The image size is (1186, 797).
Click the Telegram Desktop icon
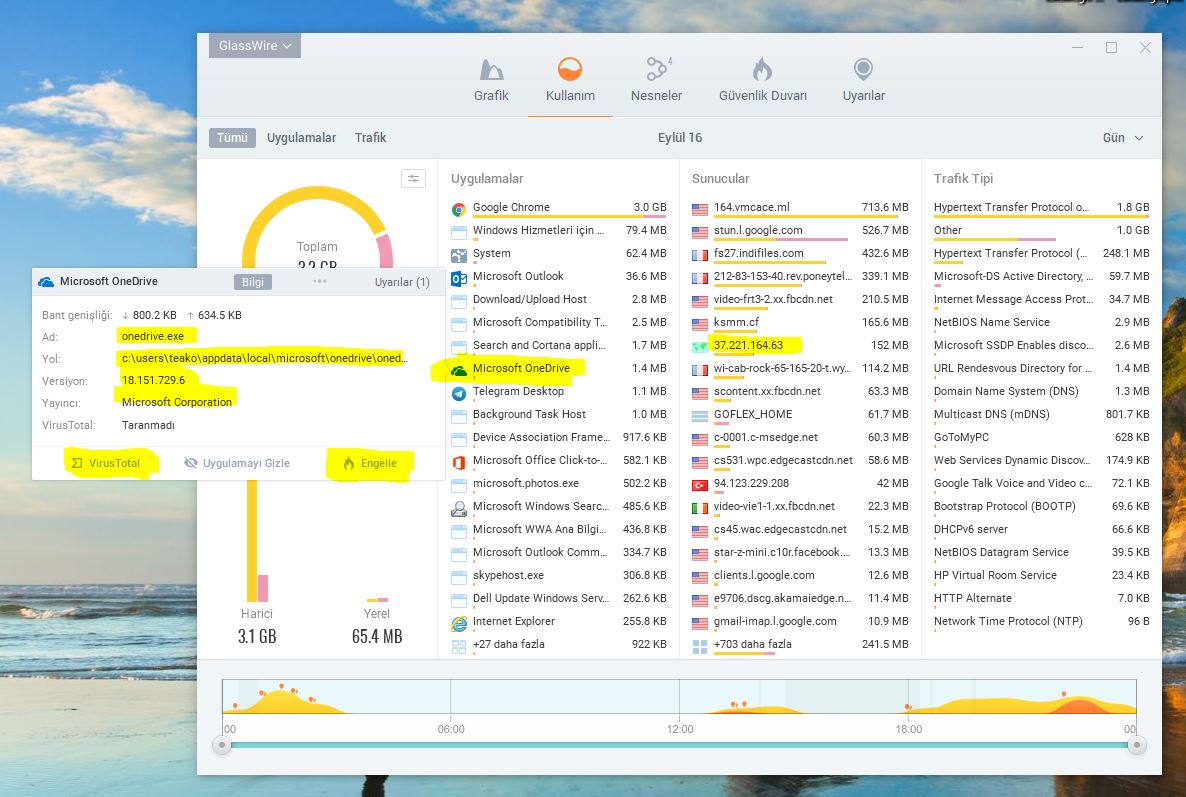458,393
